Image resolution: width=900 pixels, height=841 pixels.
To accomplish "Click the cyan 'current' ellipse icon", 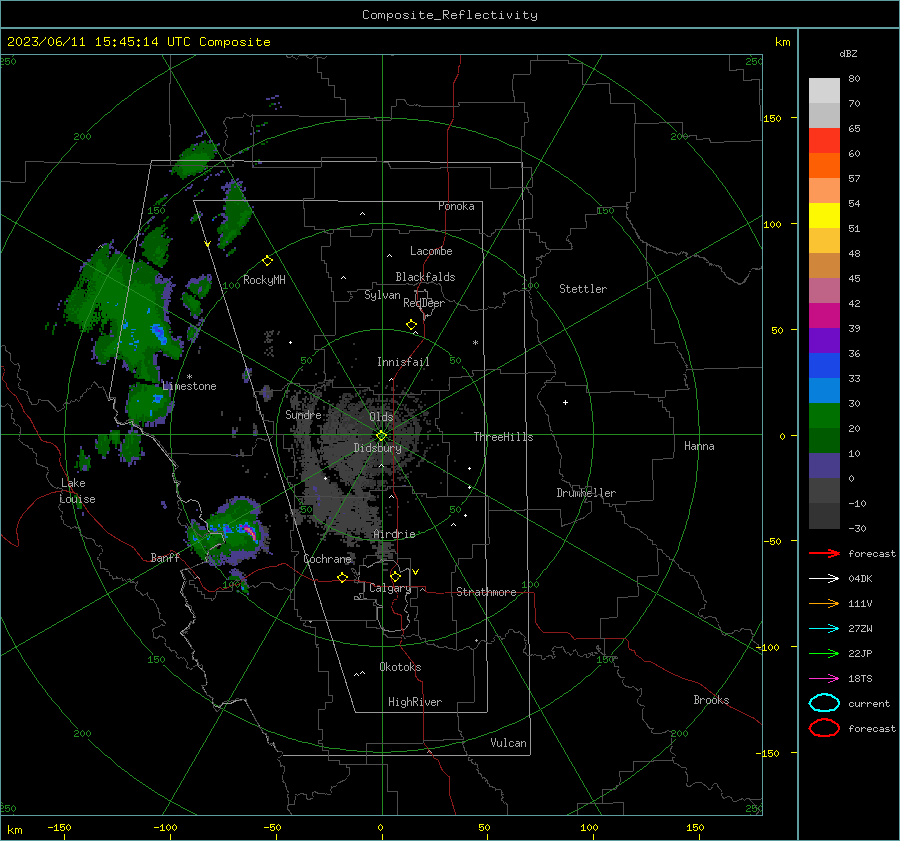I will 824,703.
